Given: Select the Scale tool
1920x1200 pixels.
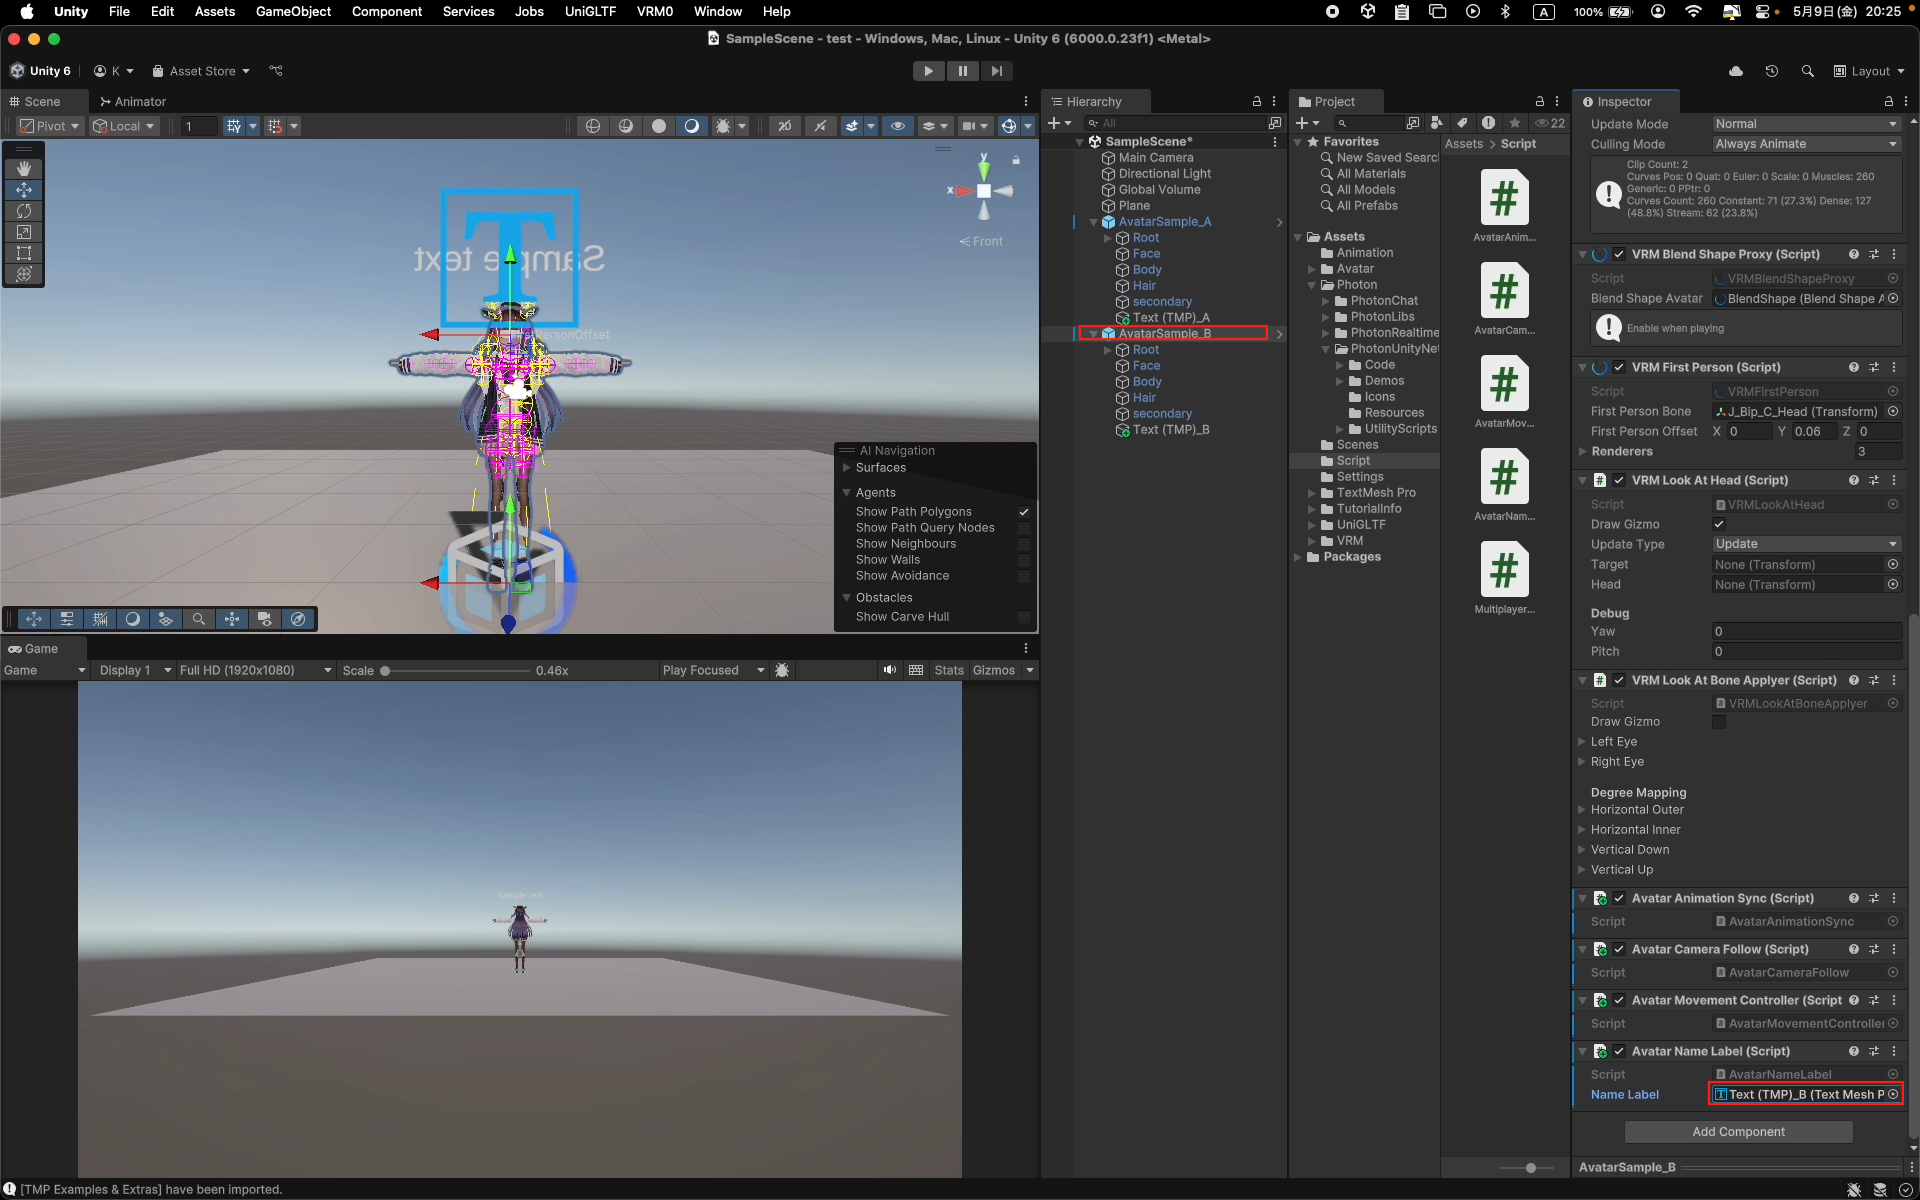Looking at the screenshot, I should [24, 232].
